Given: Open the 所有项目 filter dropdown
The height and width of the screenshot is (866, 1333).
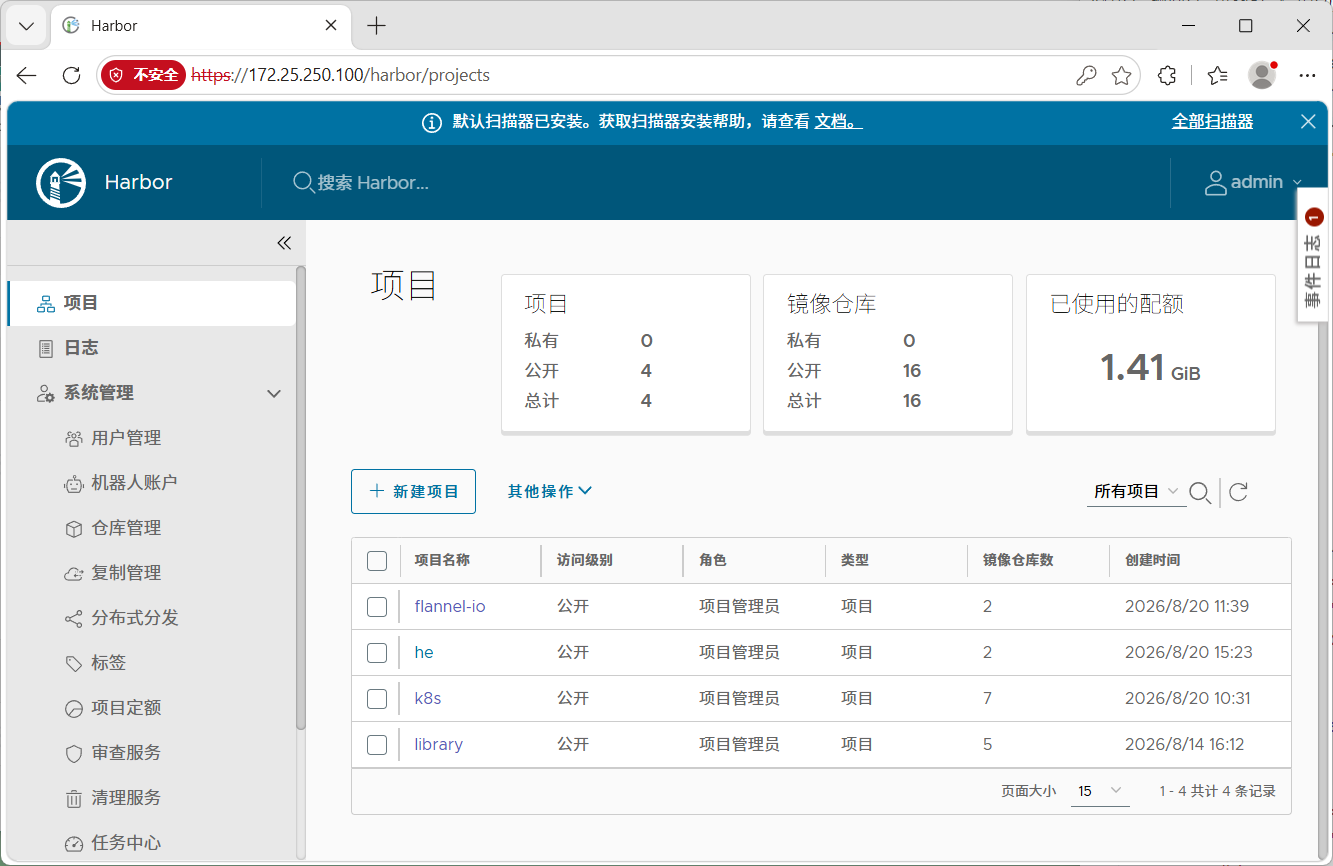Looking at the screenshot, I should click(1136, 491).
